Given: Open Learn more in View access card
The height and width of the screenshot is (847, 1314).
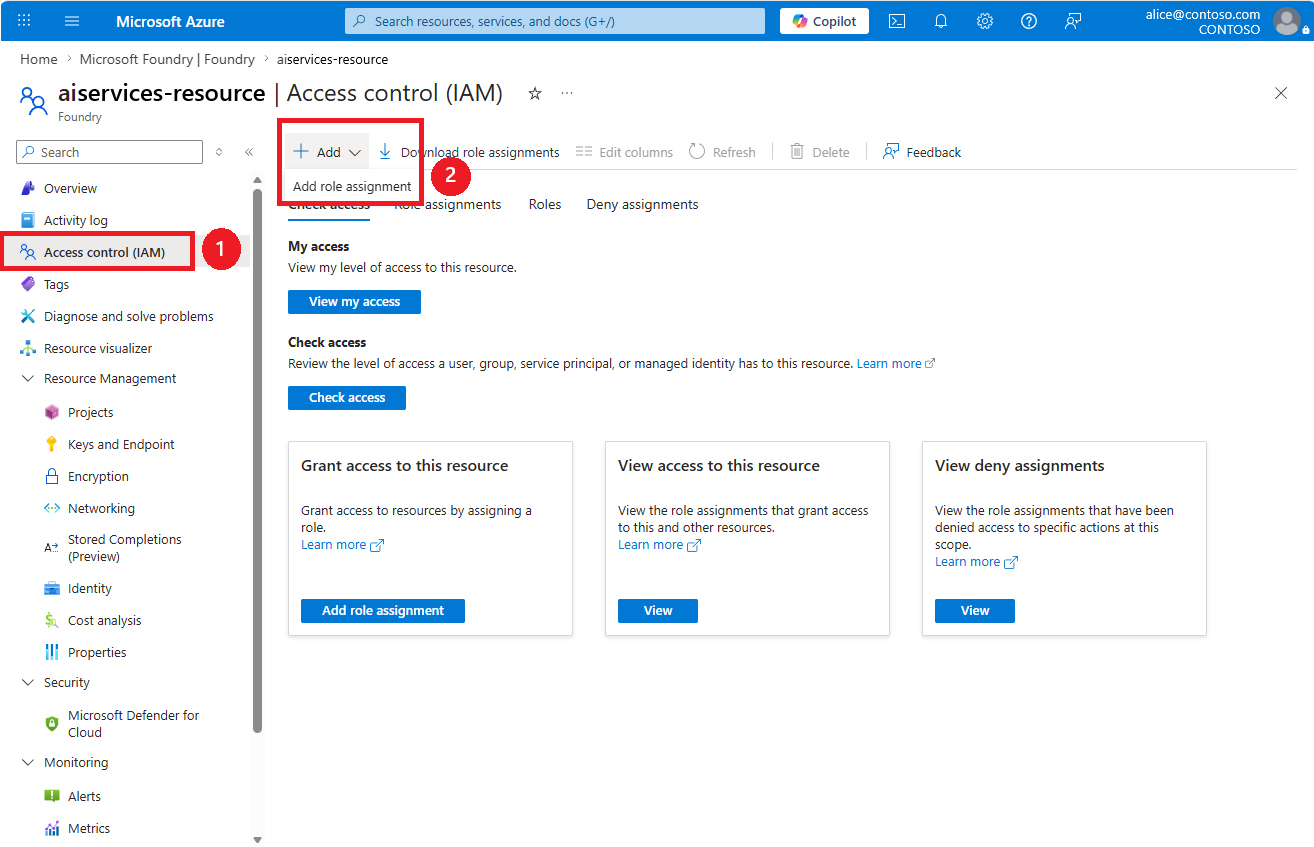Looking at the screenshot, I should [659, 545].
